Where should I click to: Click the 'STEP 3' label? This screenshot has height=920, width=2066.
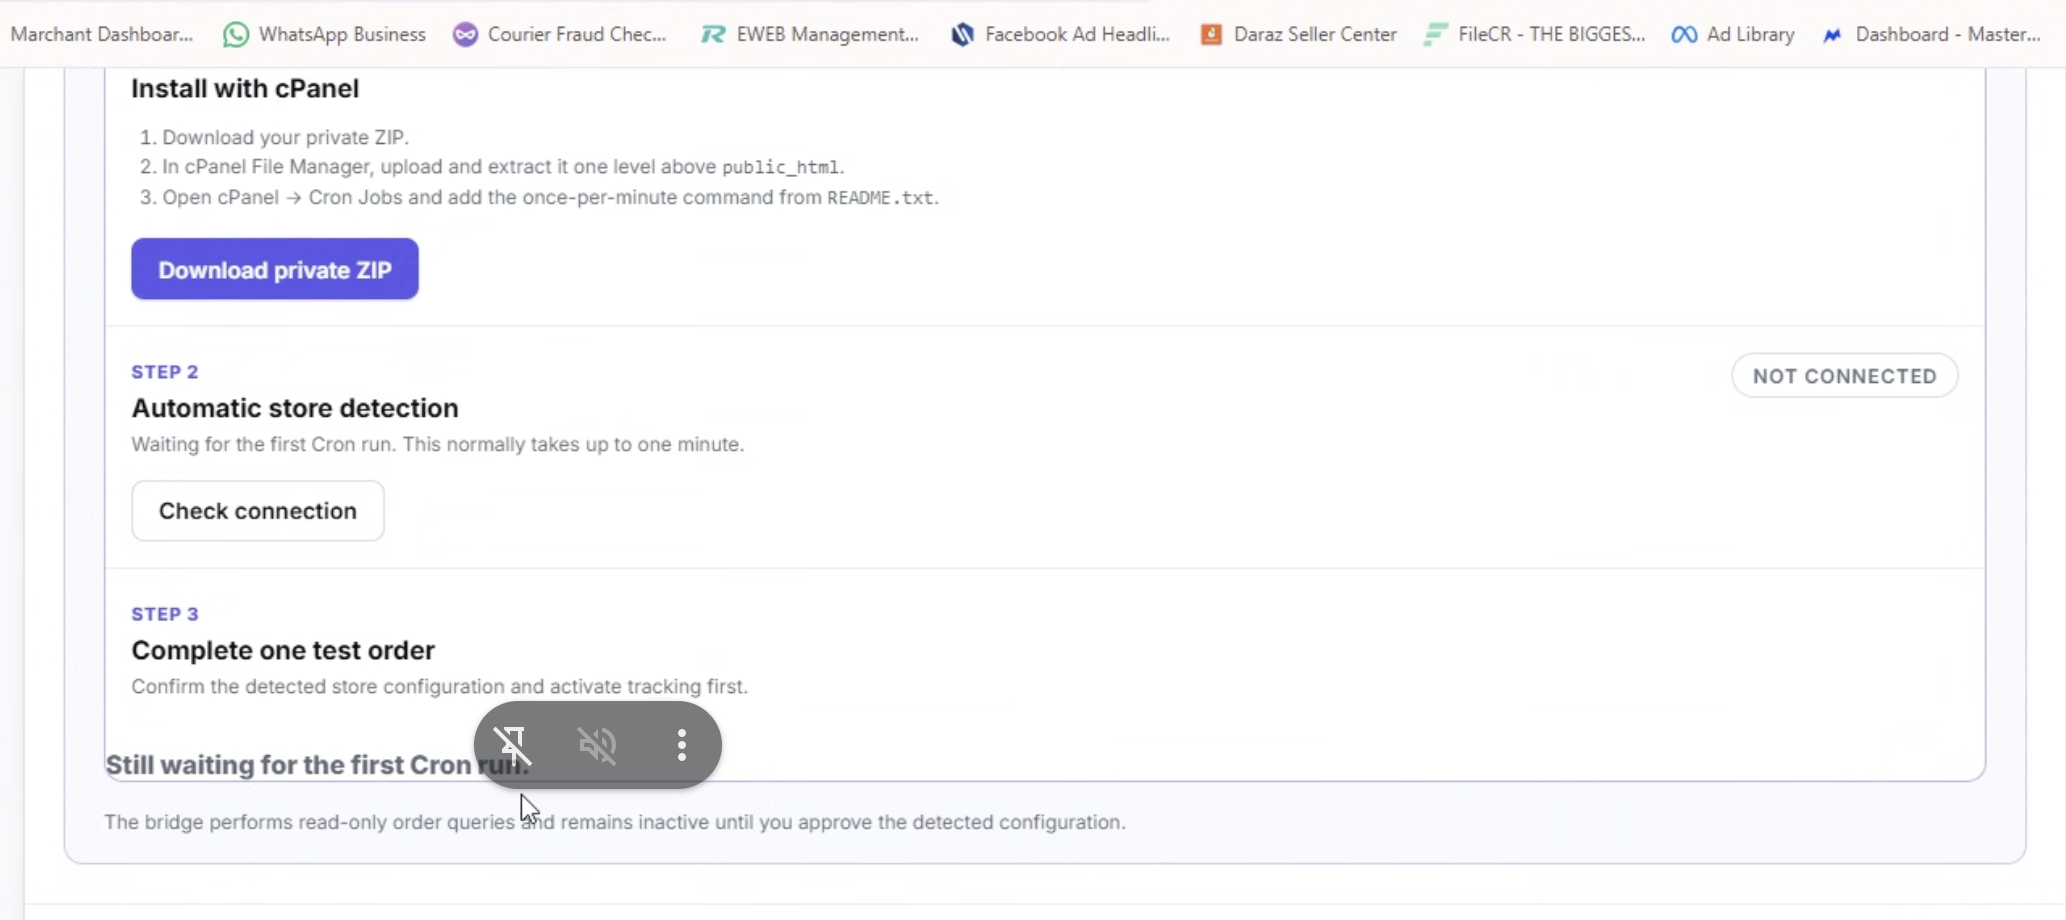(x=165, y=614)
